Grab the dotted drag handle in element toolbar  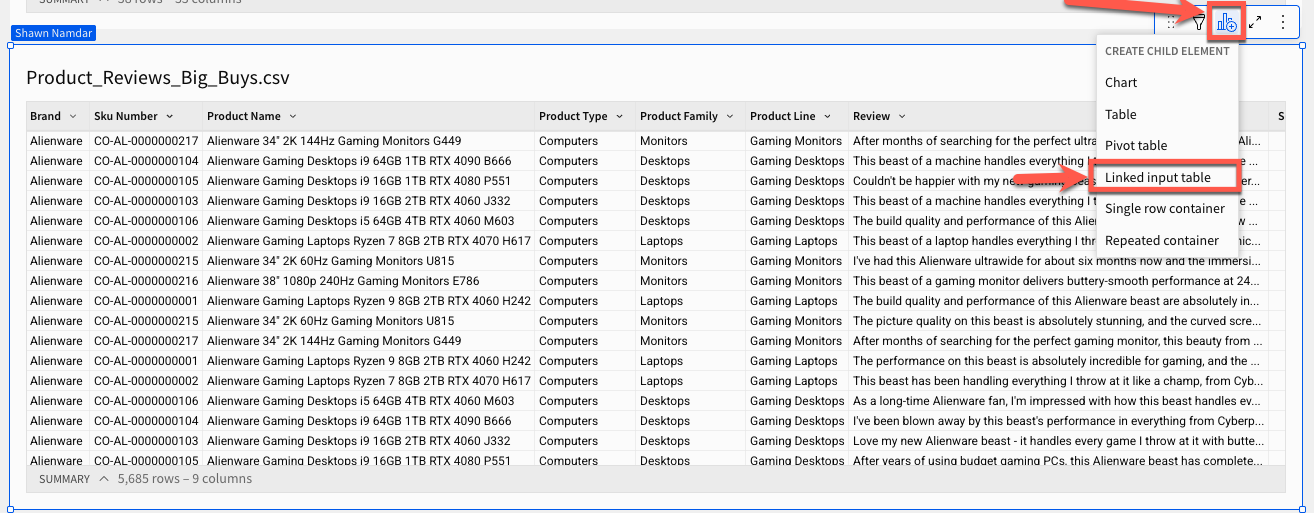(1171, 23)
